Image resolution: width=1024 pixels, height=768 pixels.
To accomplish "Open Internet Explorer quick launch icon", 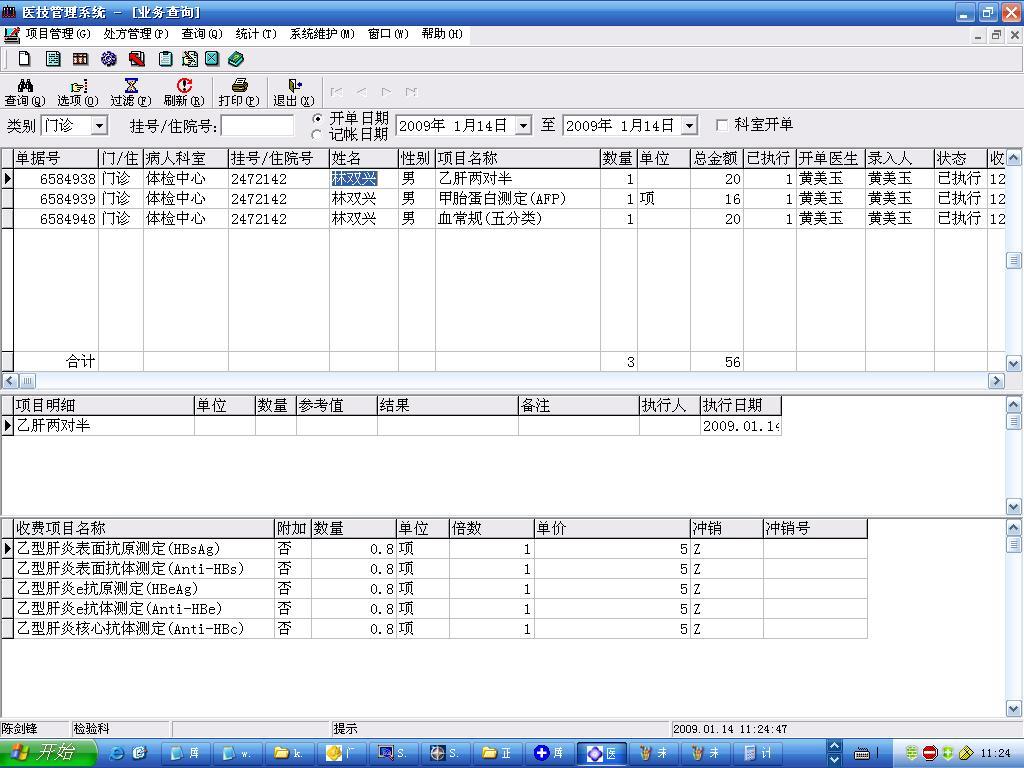I will point(118,753).
